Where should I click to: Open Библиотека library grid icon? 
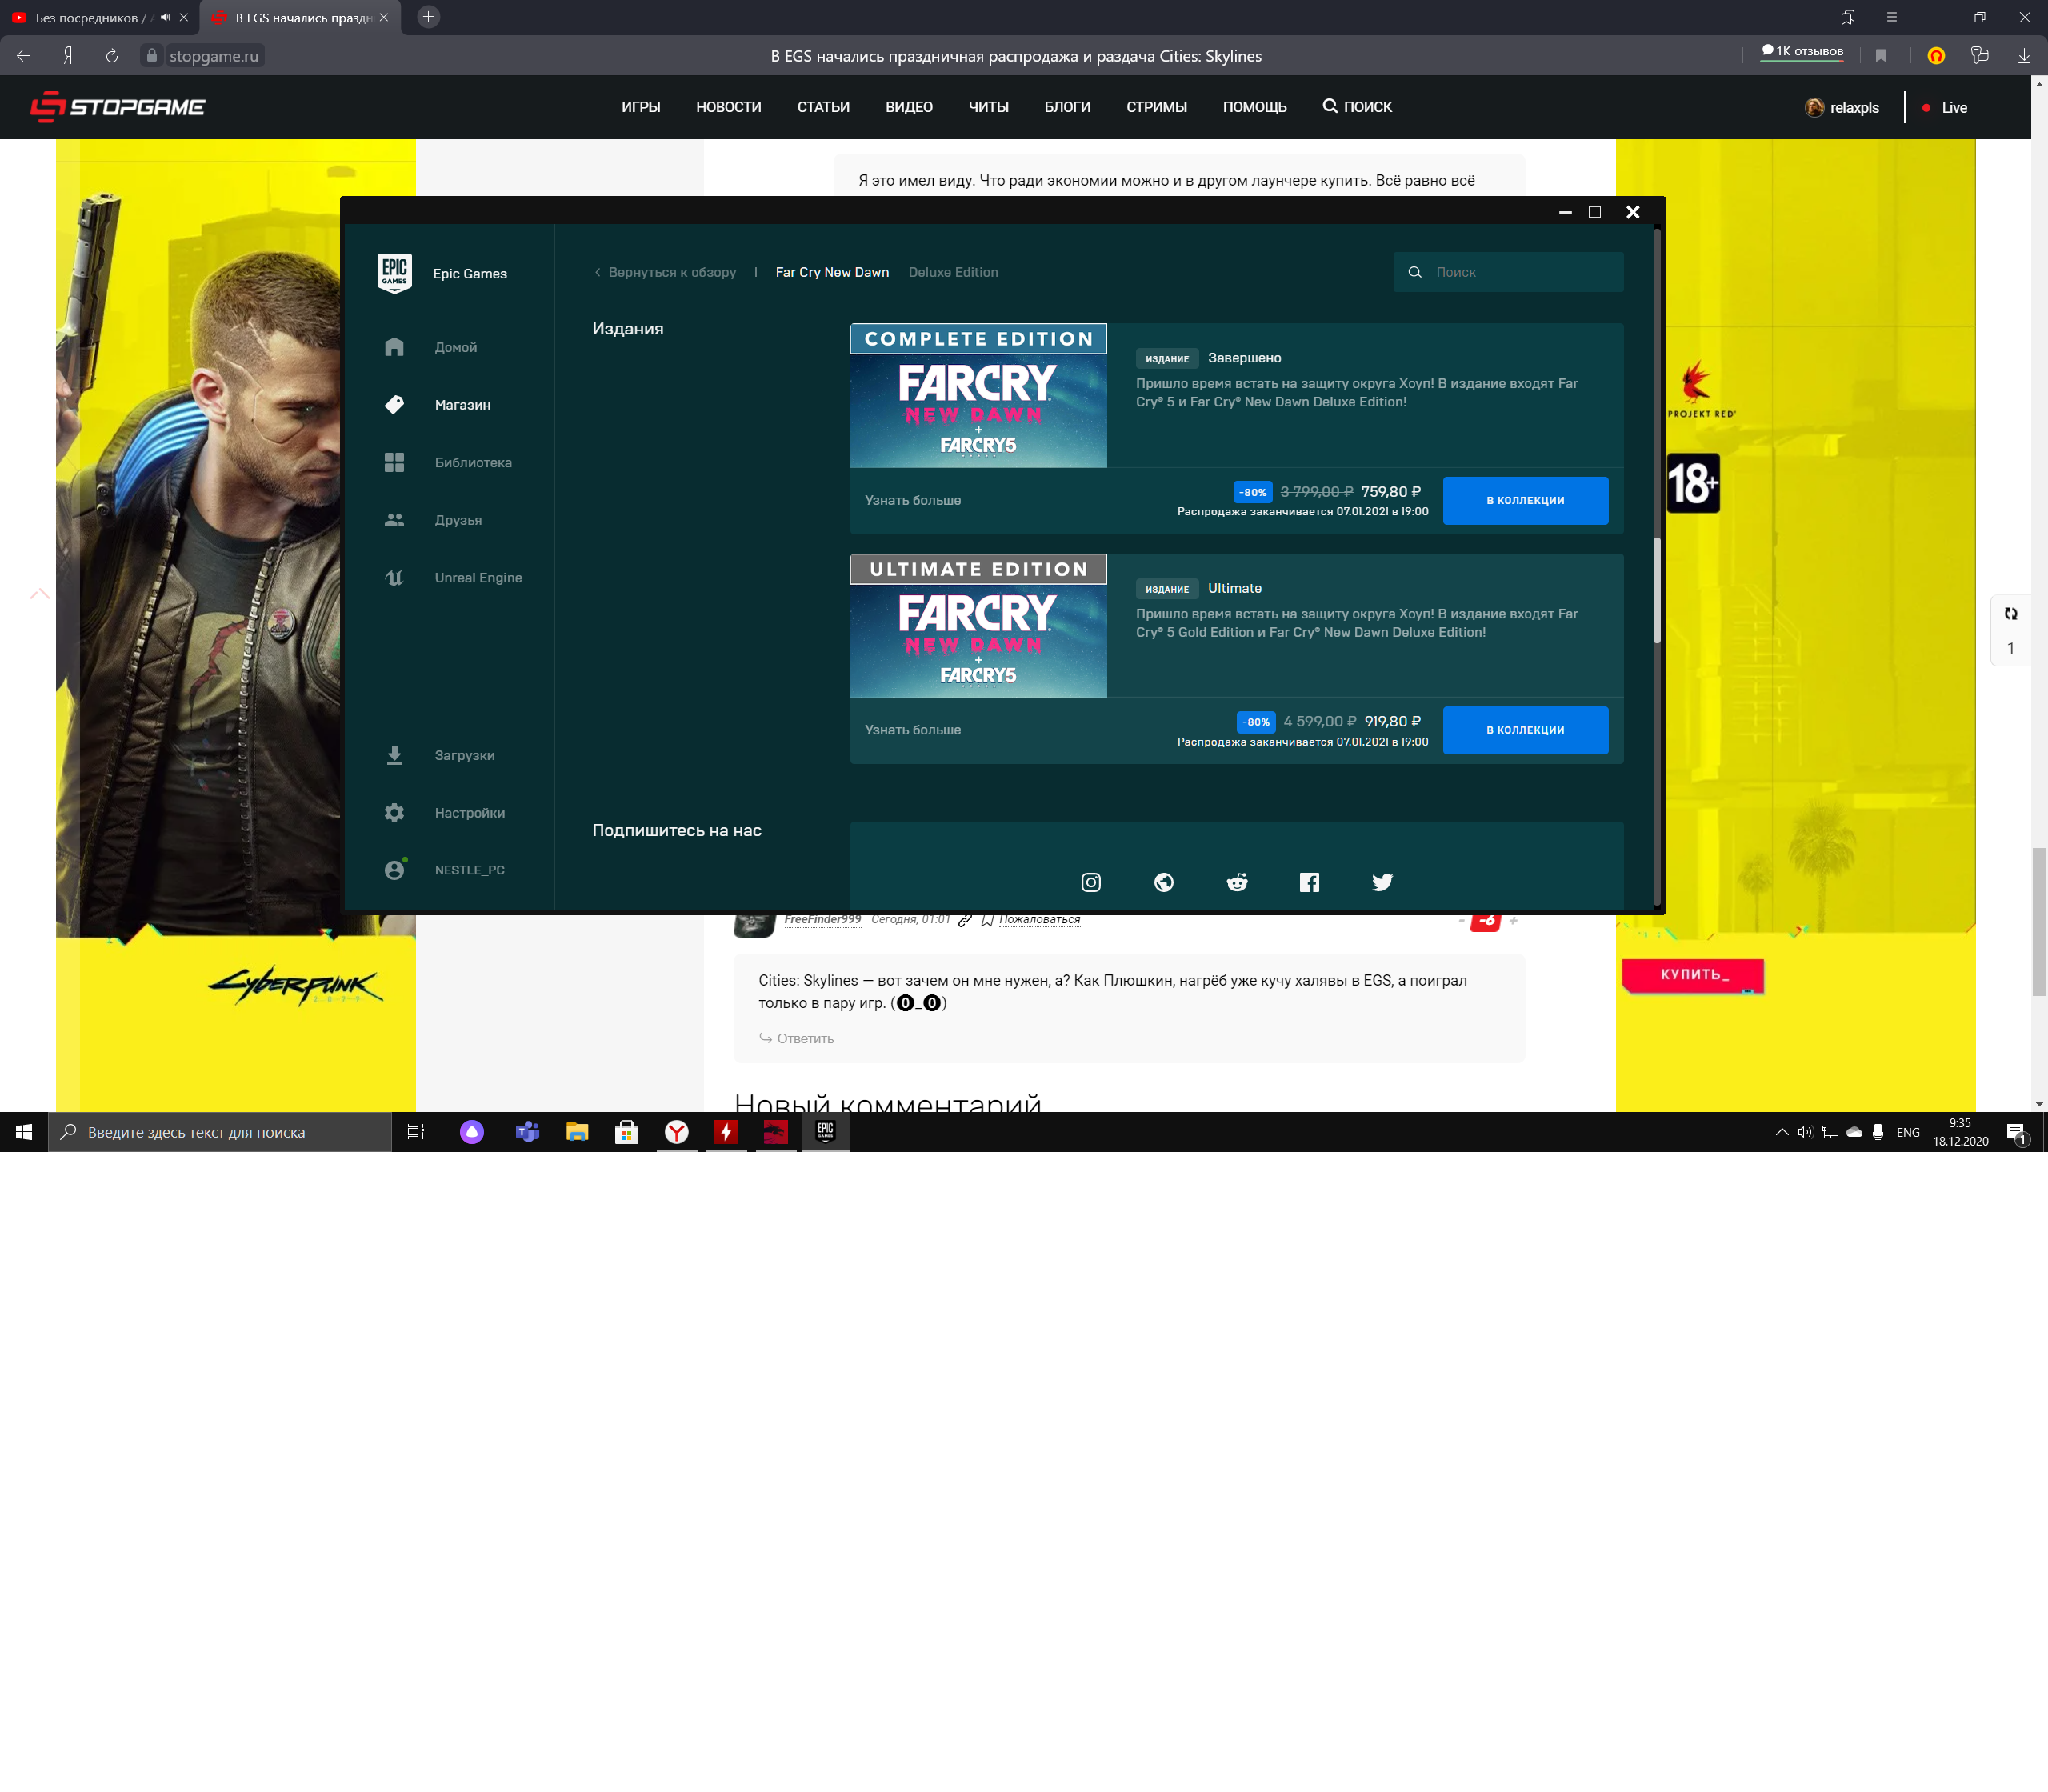394,462
